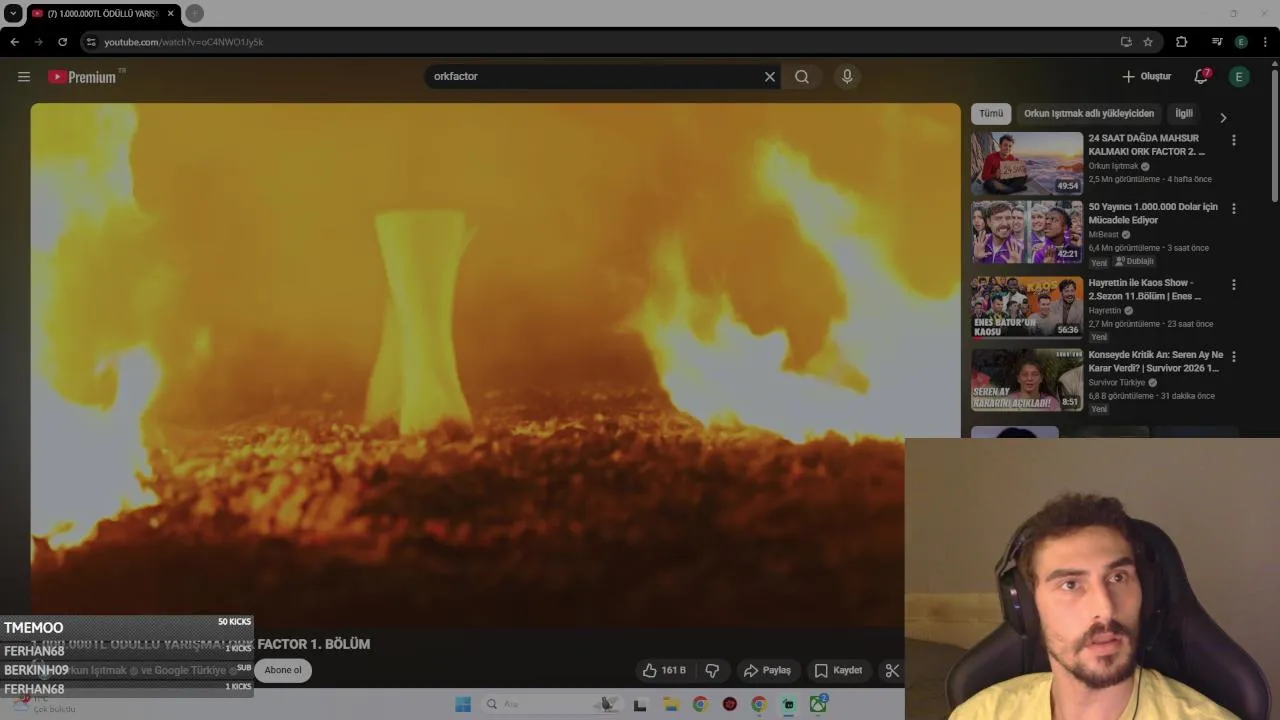The width and height of the screenshot is (1280, 720).
Task: Open 24 SAAT DAĞDA MAHSUR KALMAK thumbnail
Action: 1026,163
